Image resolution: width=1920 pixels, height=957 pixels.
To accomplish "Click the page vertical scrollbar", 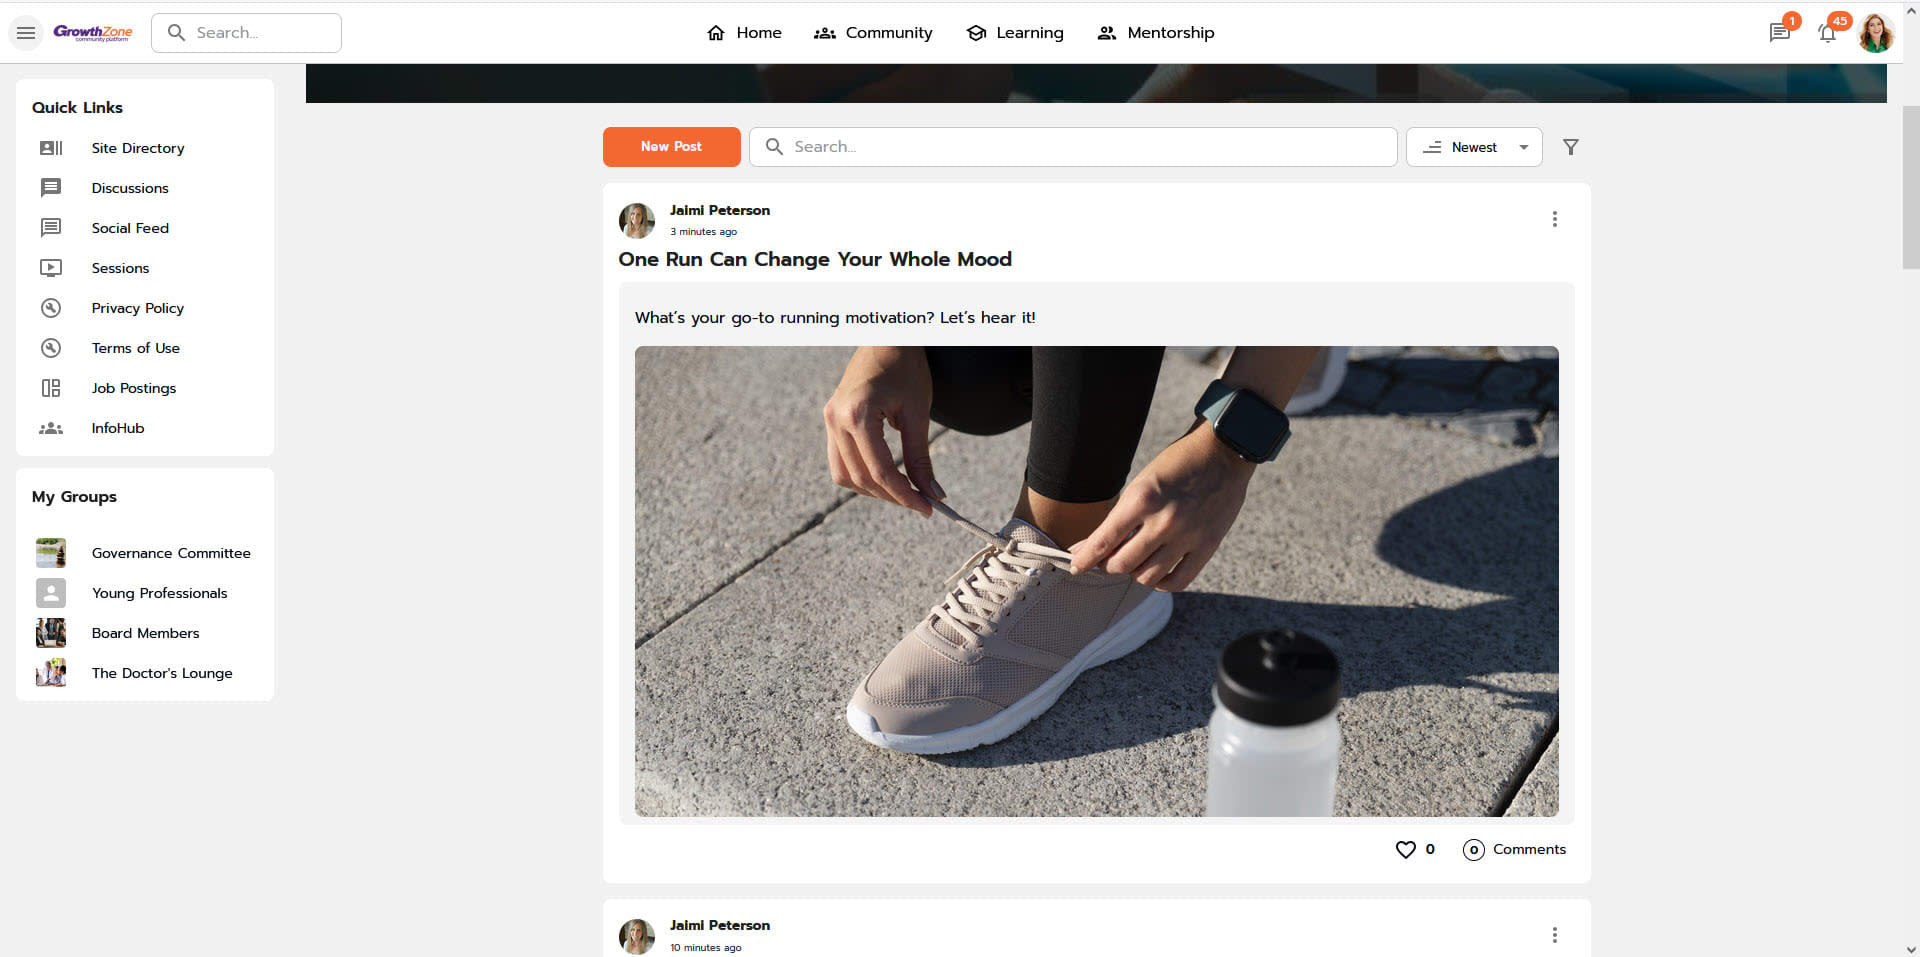I will point(1910,187).
